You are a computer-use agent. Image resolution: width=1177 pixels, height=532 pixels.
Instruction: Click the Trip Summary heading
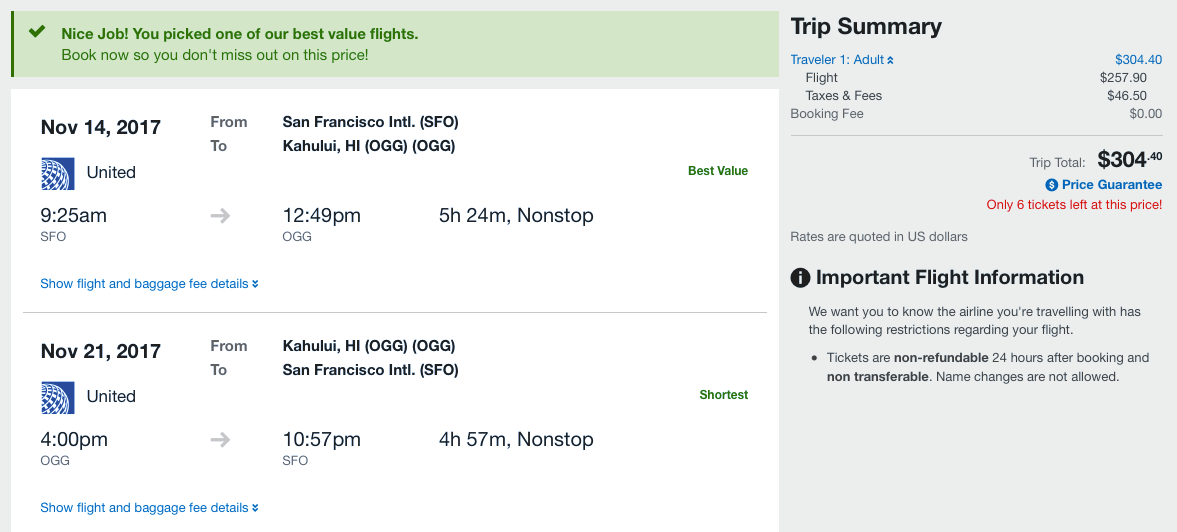point(866,27)
